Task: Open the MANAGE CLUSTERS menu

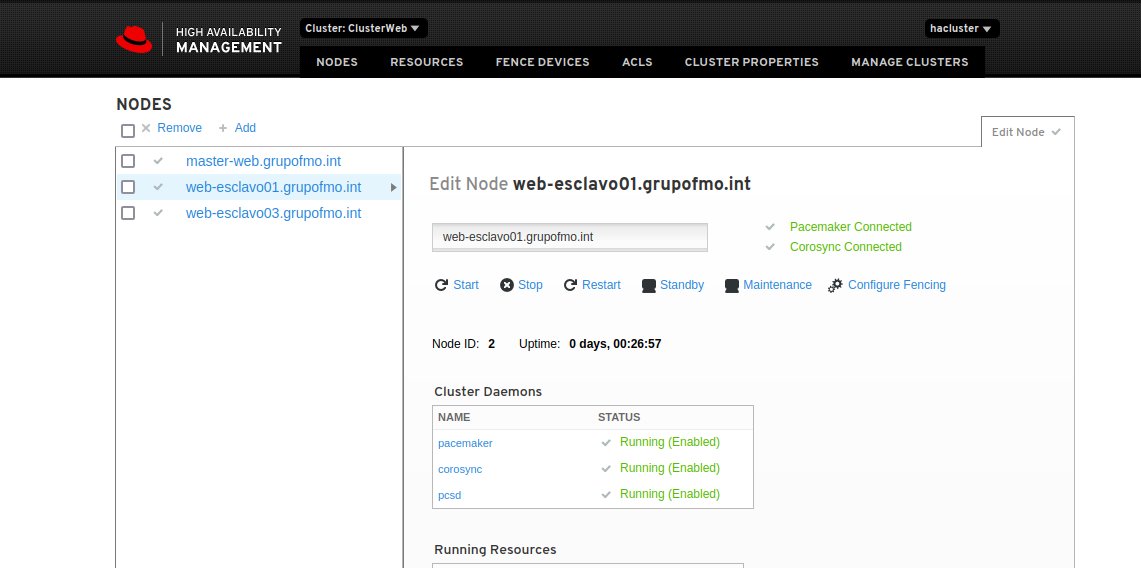Action: point(910,62)
